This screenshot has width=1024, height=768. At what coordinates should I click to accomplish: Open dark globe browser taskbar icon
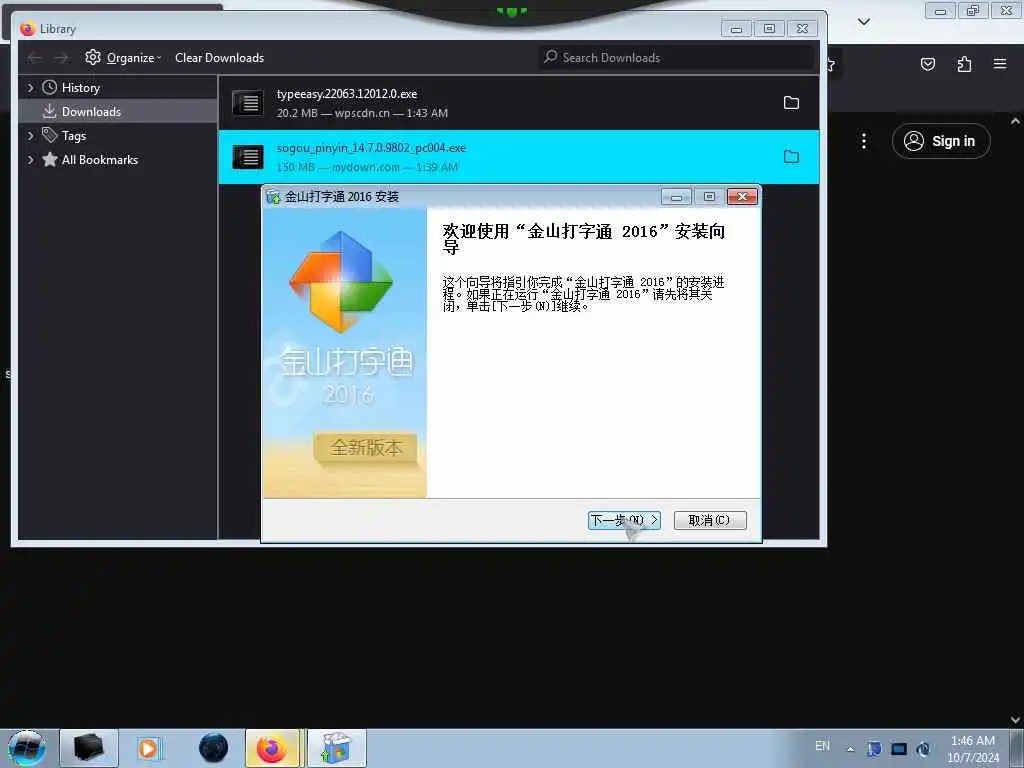click(x=213, y=748)
